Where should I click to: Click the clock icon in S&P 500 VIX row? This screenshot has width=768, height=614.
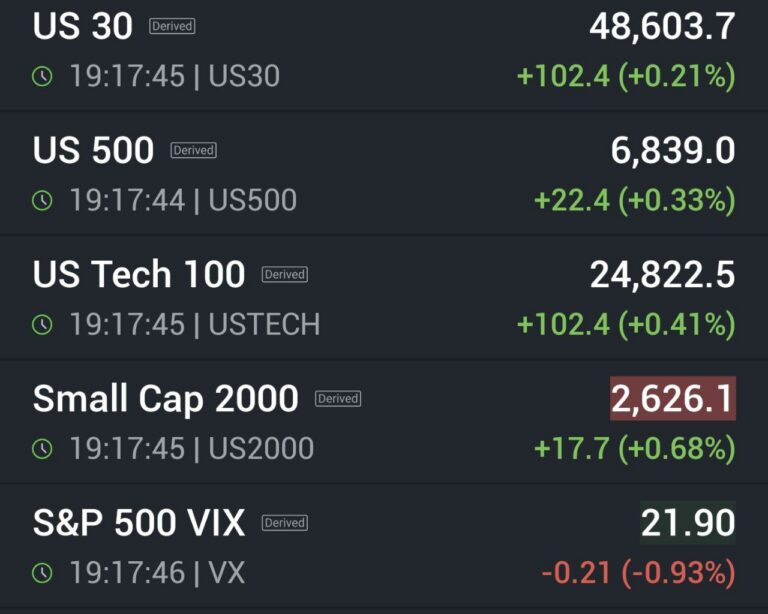point(42,573)
